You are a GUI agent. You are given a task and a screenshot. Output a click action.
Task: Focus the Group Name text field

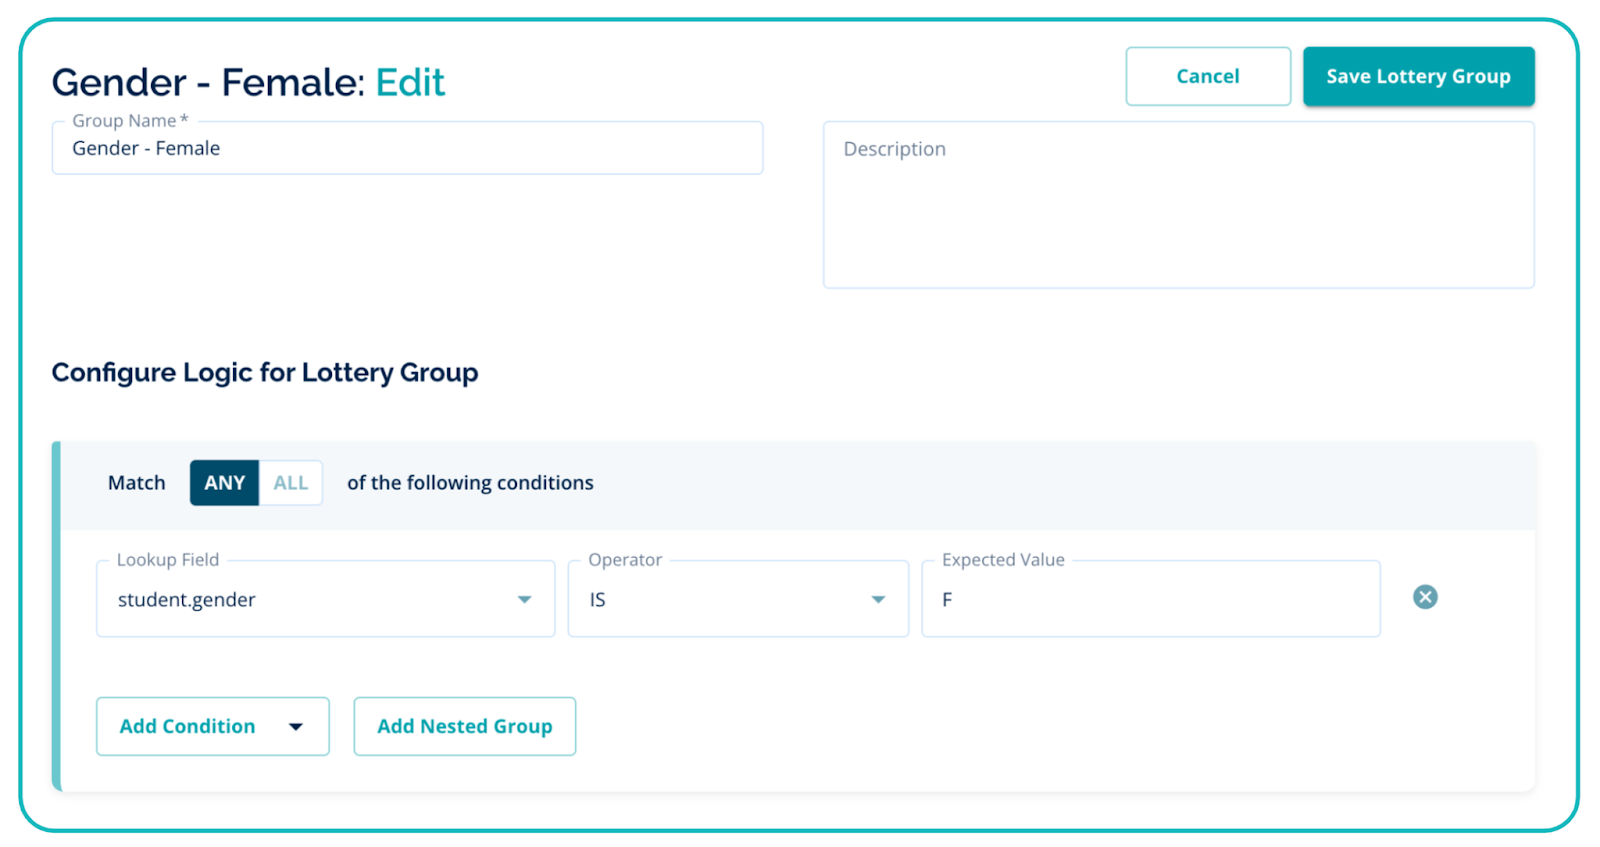pos(407,149)
